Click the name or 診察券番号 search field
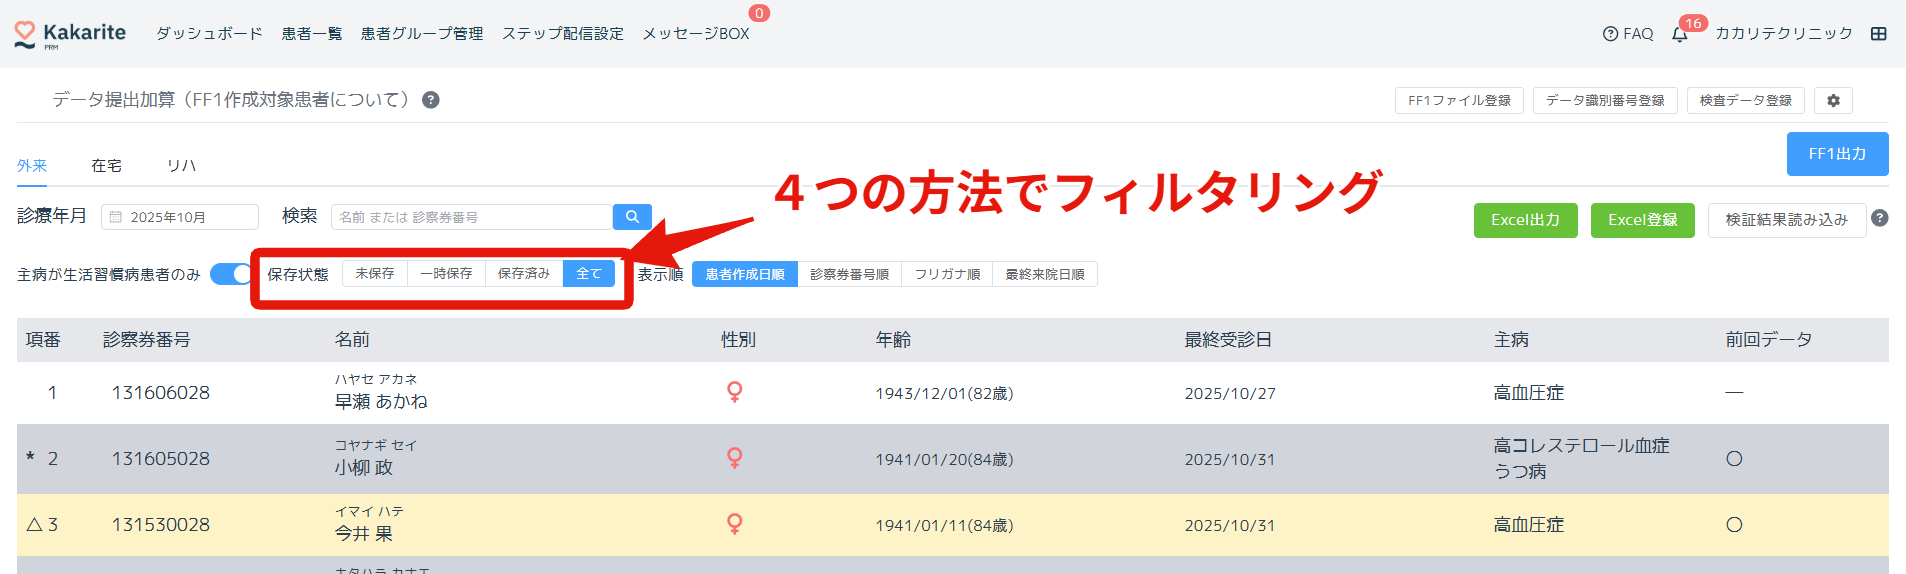This screenshot has height=574, width=1906. click(x=472, y=217)
